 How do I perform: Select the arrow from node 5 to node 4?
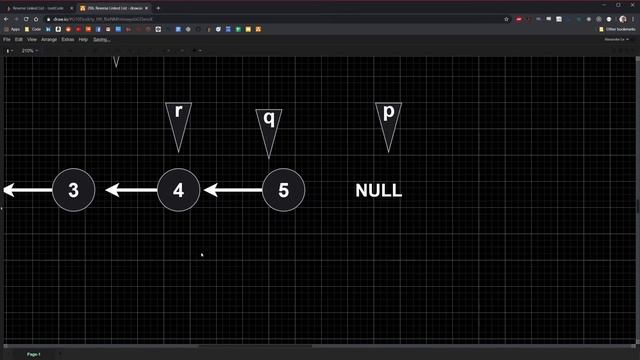[233, 190]
